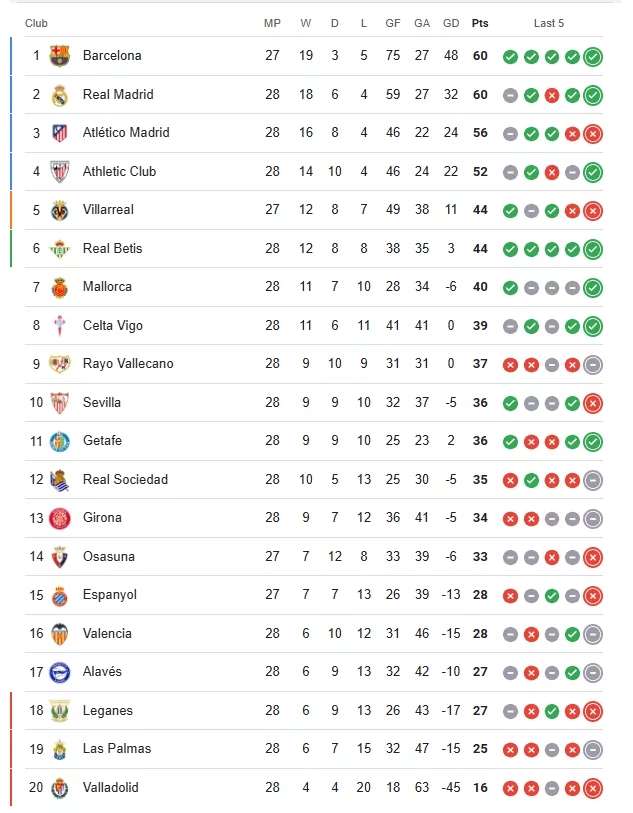The height and width of the screenshot is (813, 633).
Task: Click the Pts column header
Action: coord(480,23)
